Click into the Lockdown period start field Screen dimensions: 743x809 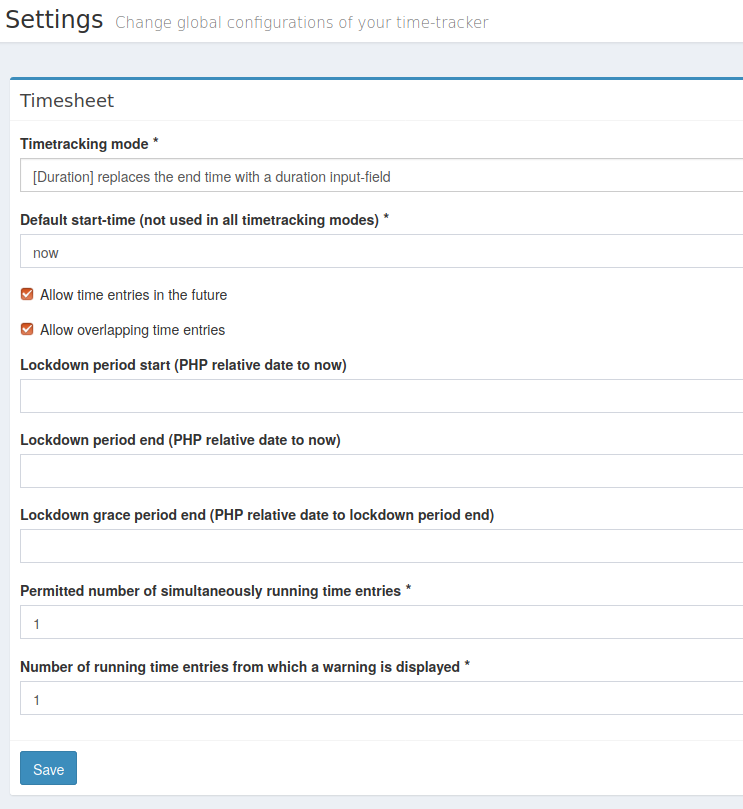click(380, 396)
